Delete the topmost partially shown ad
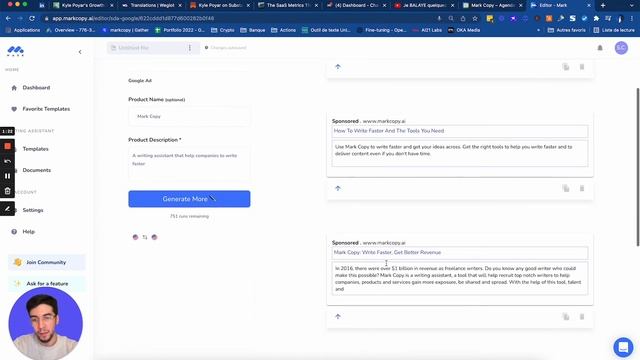 582,67
